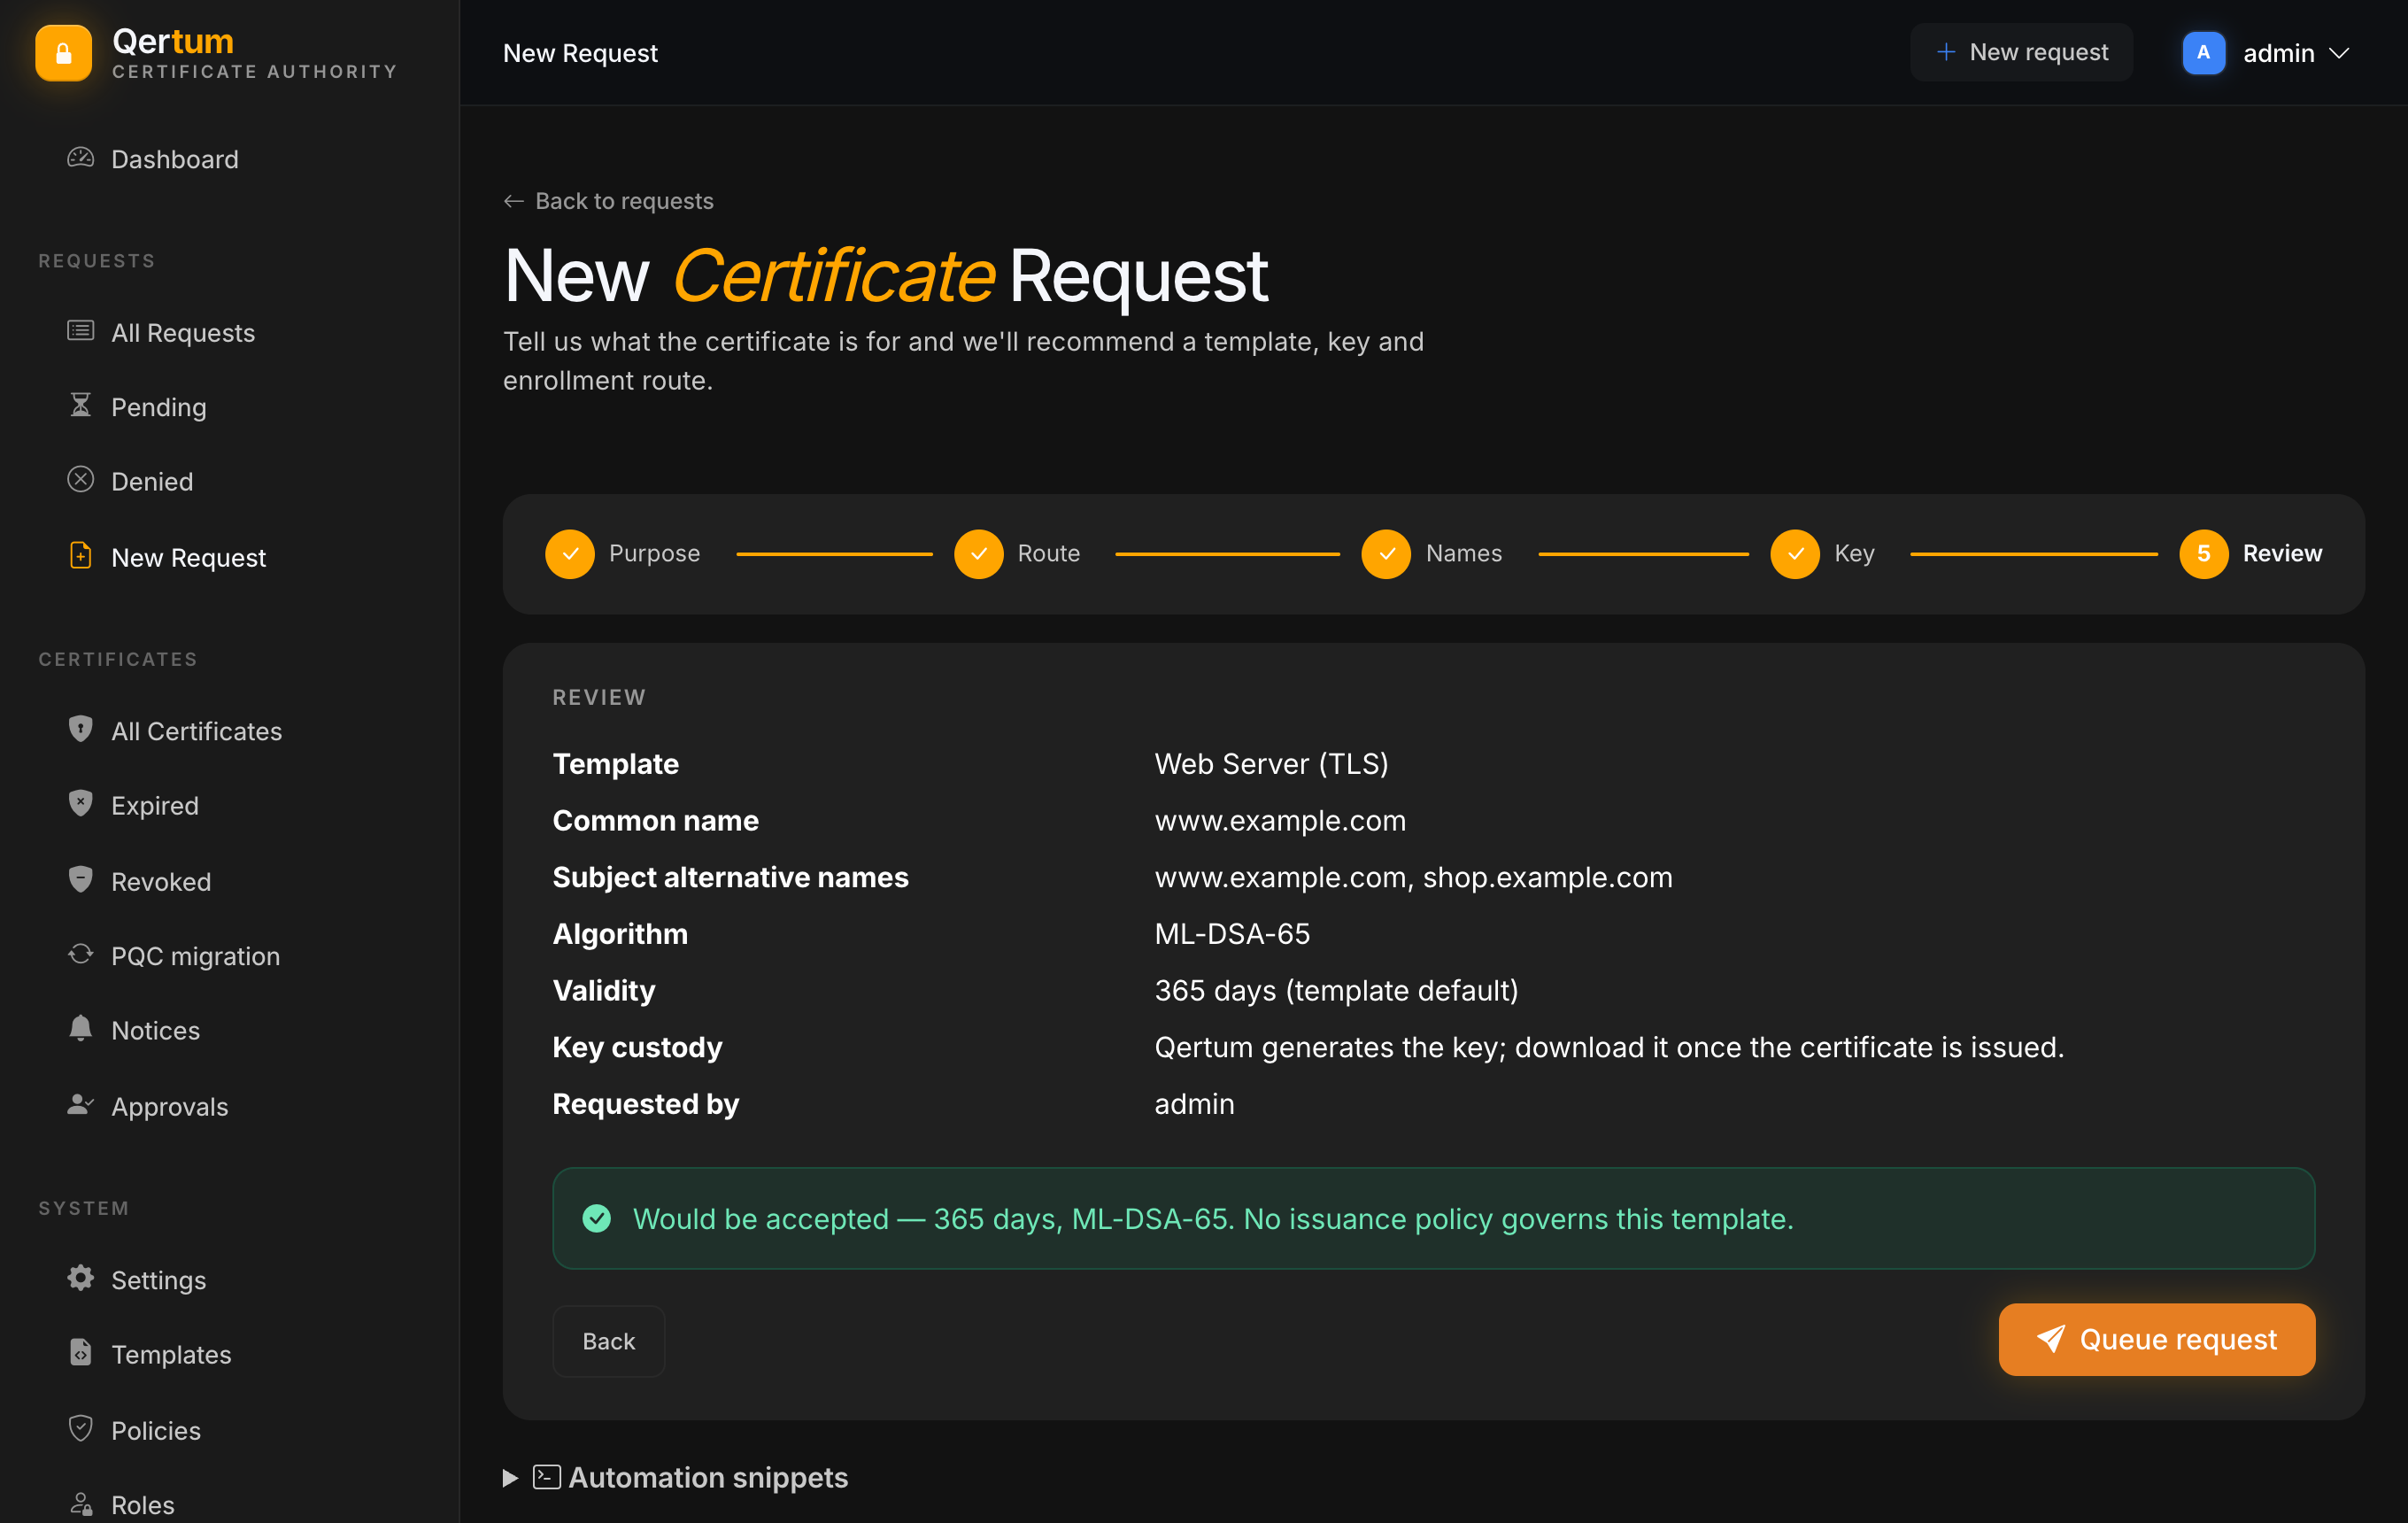Select the Review step
Screen dimensions: 2408x1523
pyautogui.click(x=2250, y=553)
